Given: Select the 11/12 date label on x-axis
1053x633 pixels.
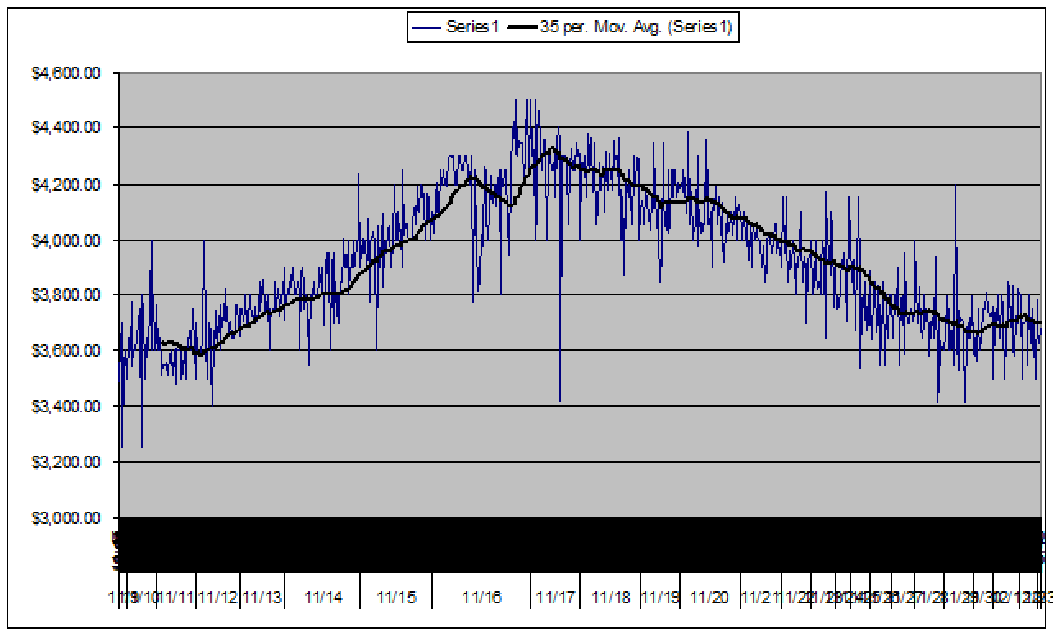Looking at the screenshot, I should pos(217,598).
